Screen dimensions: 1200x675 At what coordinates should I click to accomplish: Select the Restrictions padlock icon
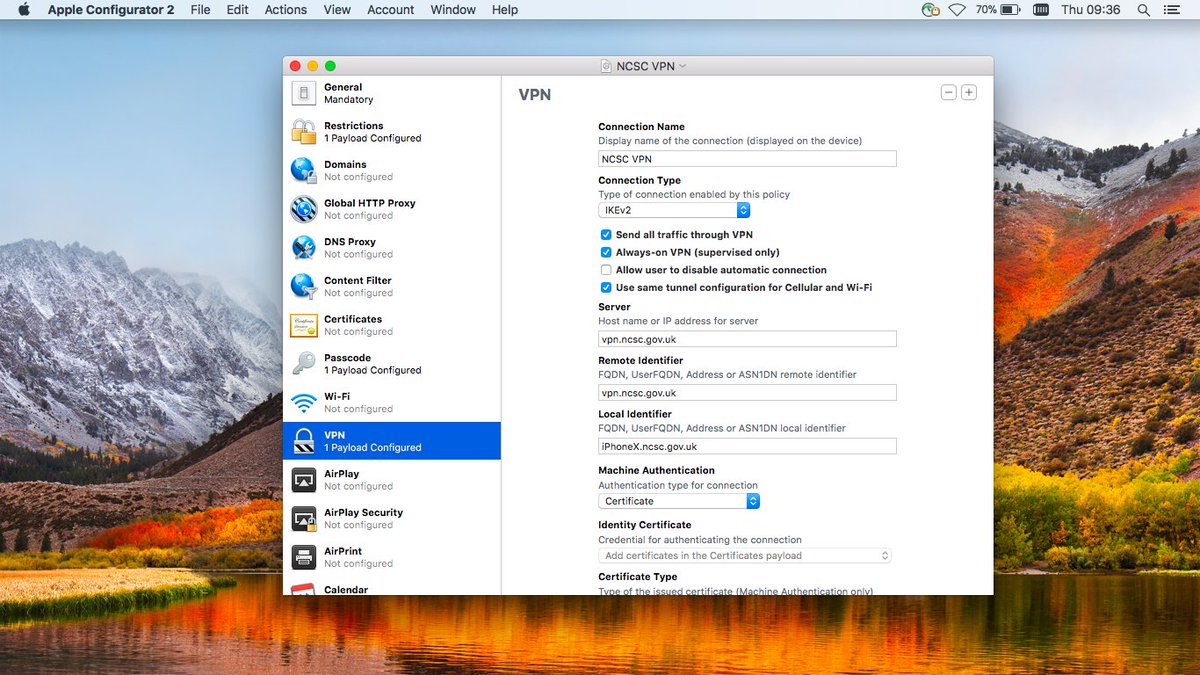pos(304,132)
